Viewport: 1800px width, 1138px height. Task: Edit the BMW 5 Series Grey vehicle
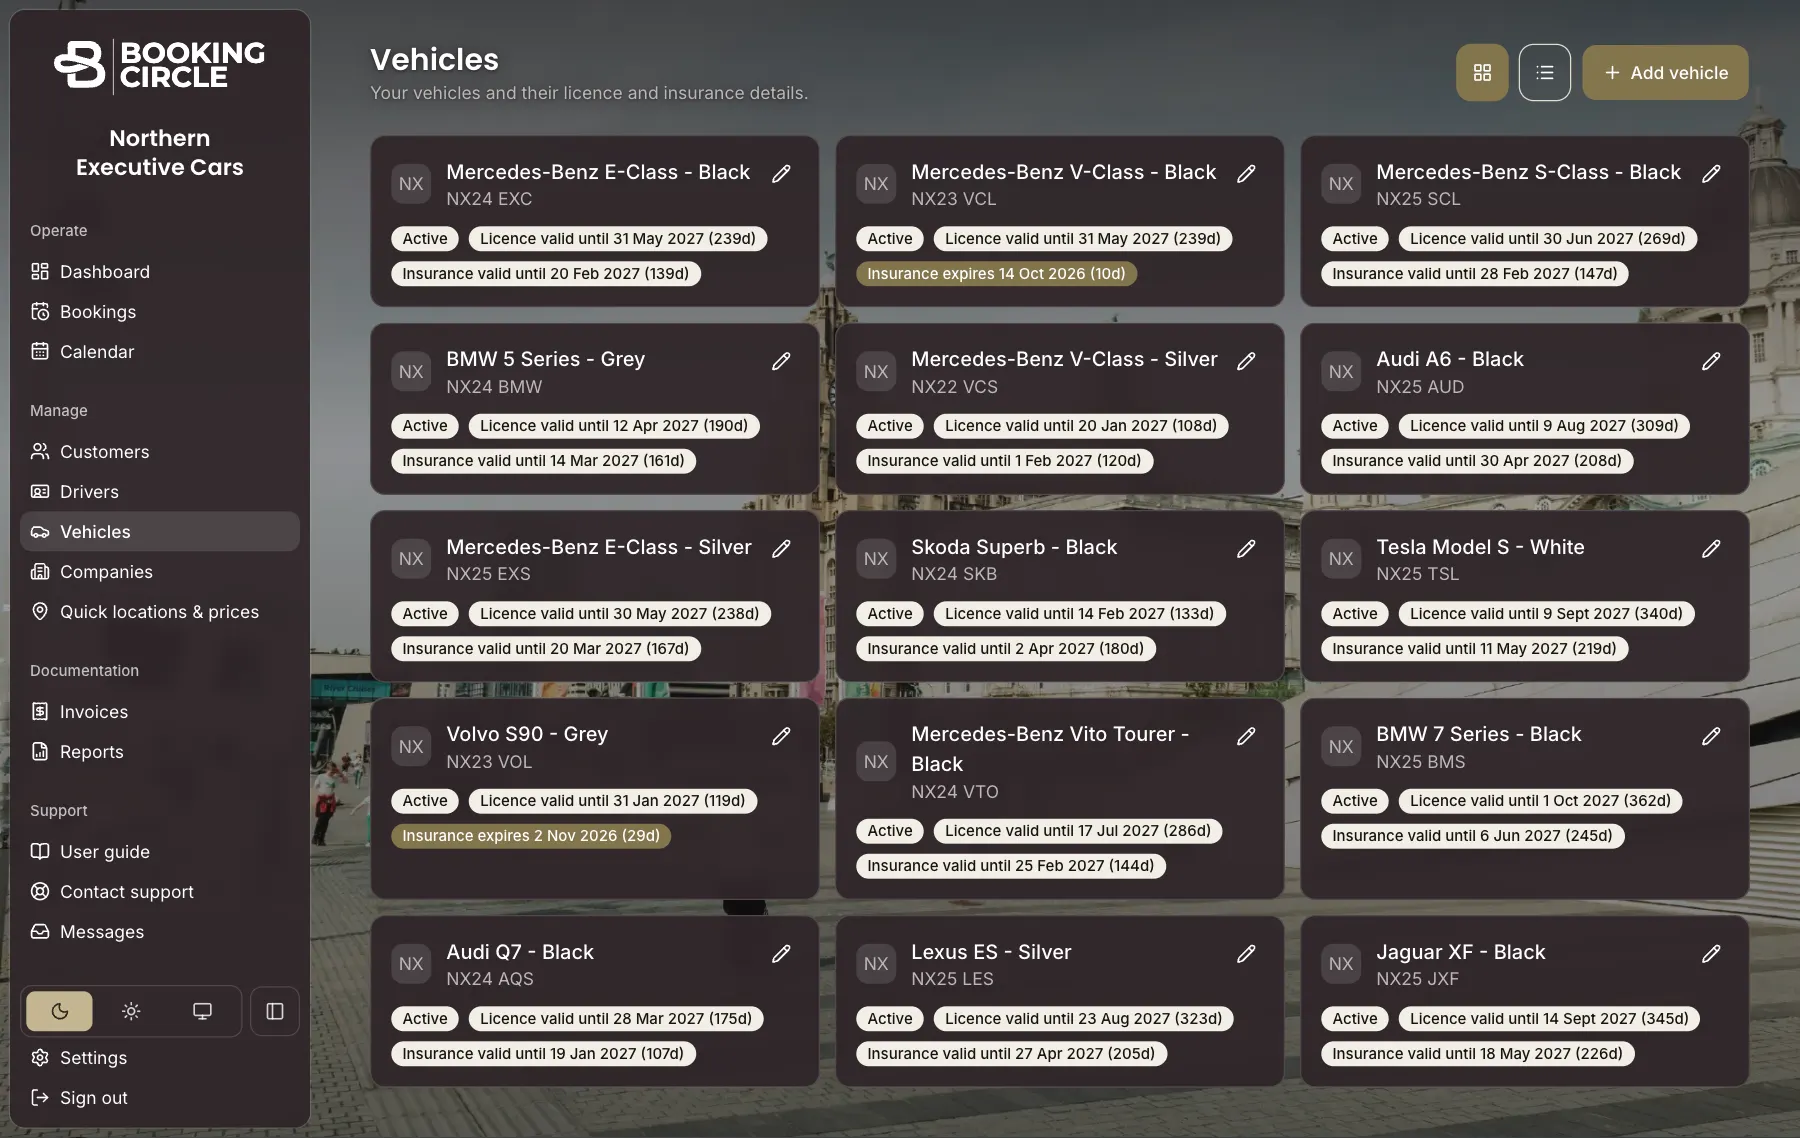click(781, 361)
